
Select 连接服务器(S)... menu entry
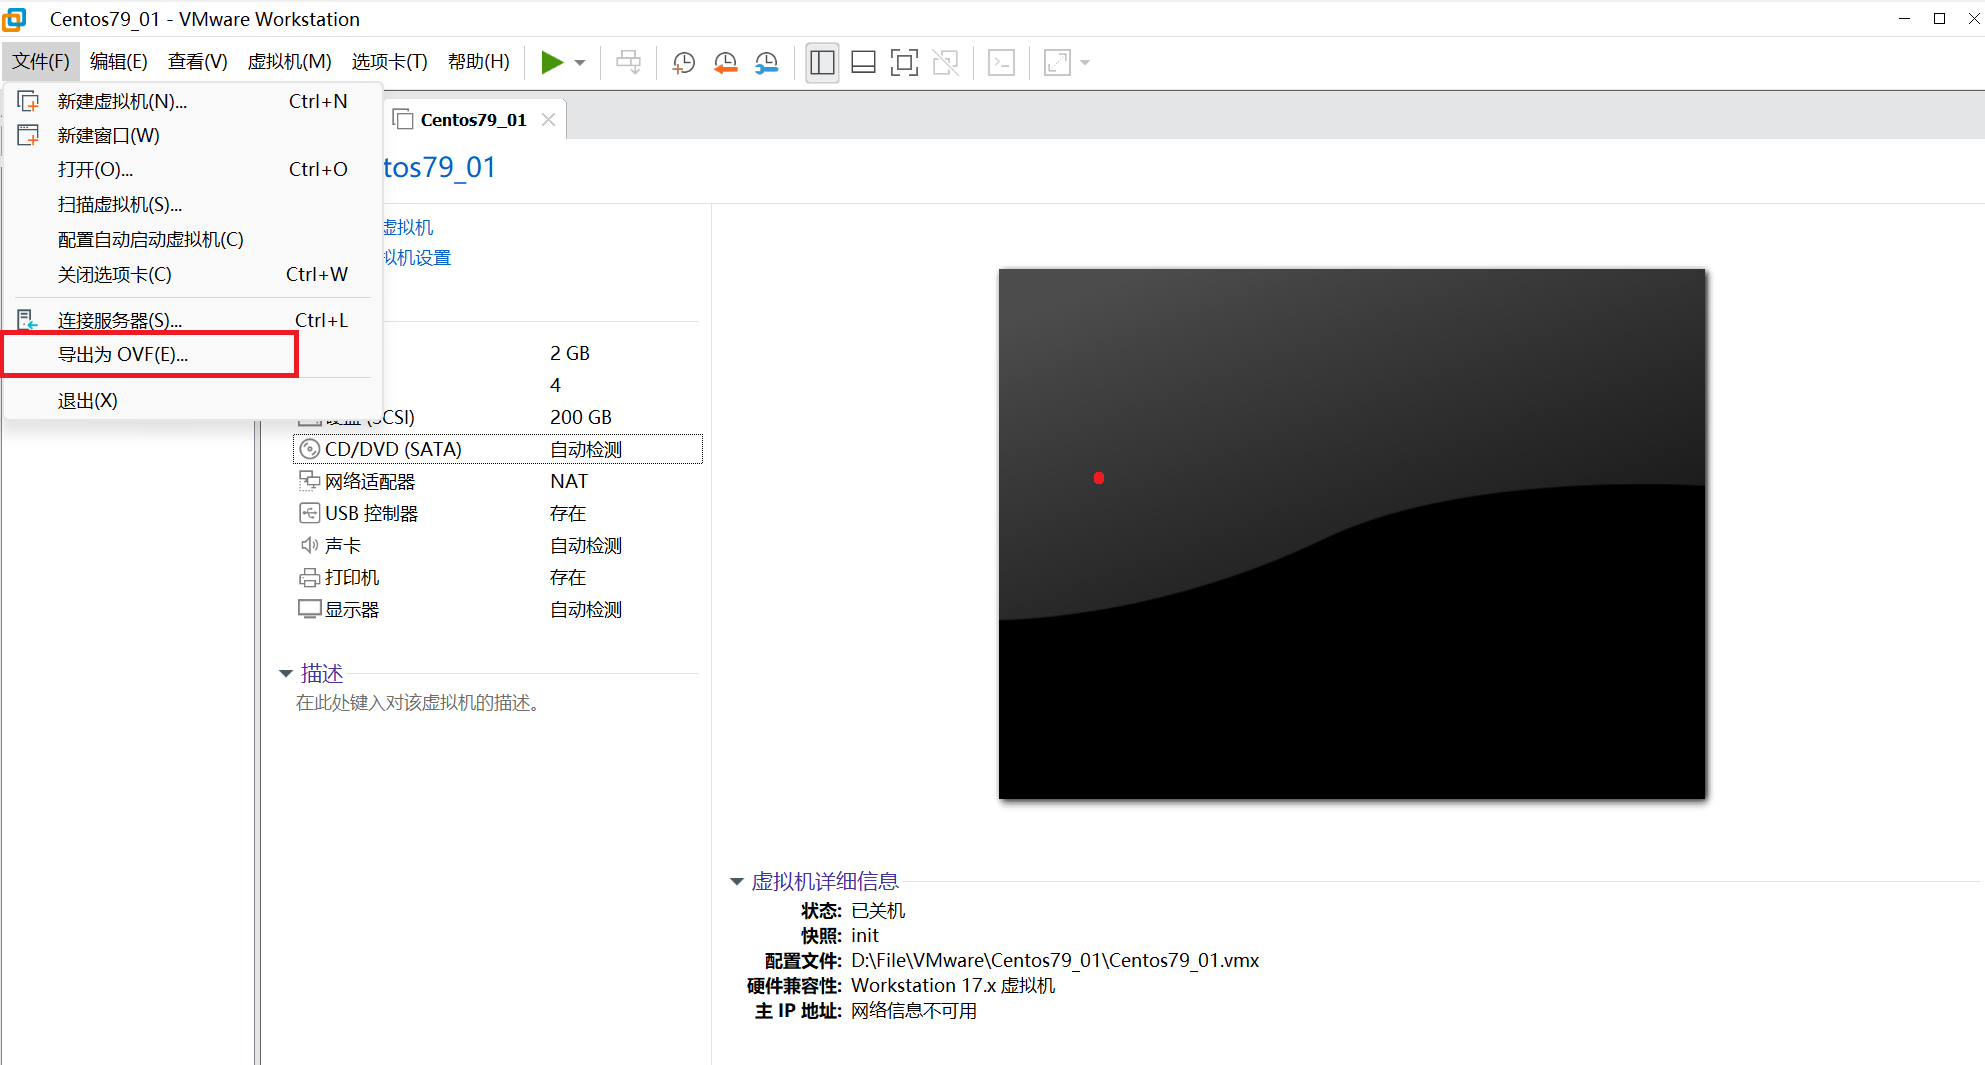[192, 320]
